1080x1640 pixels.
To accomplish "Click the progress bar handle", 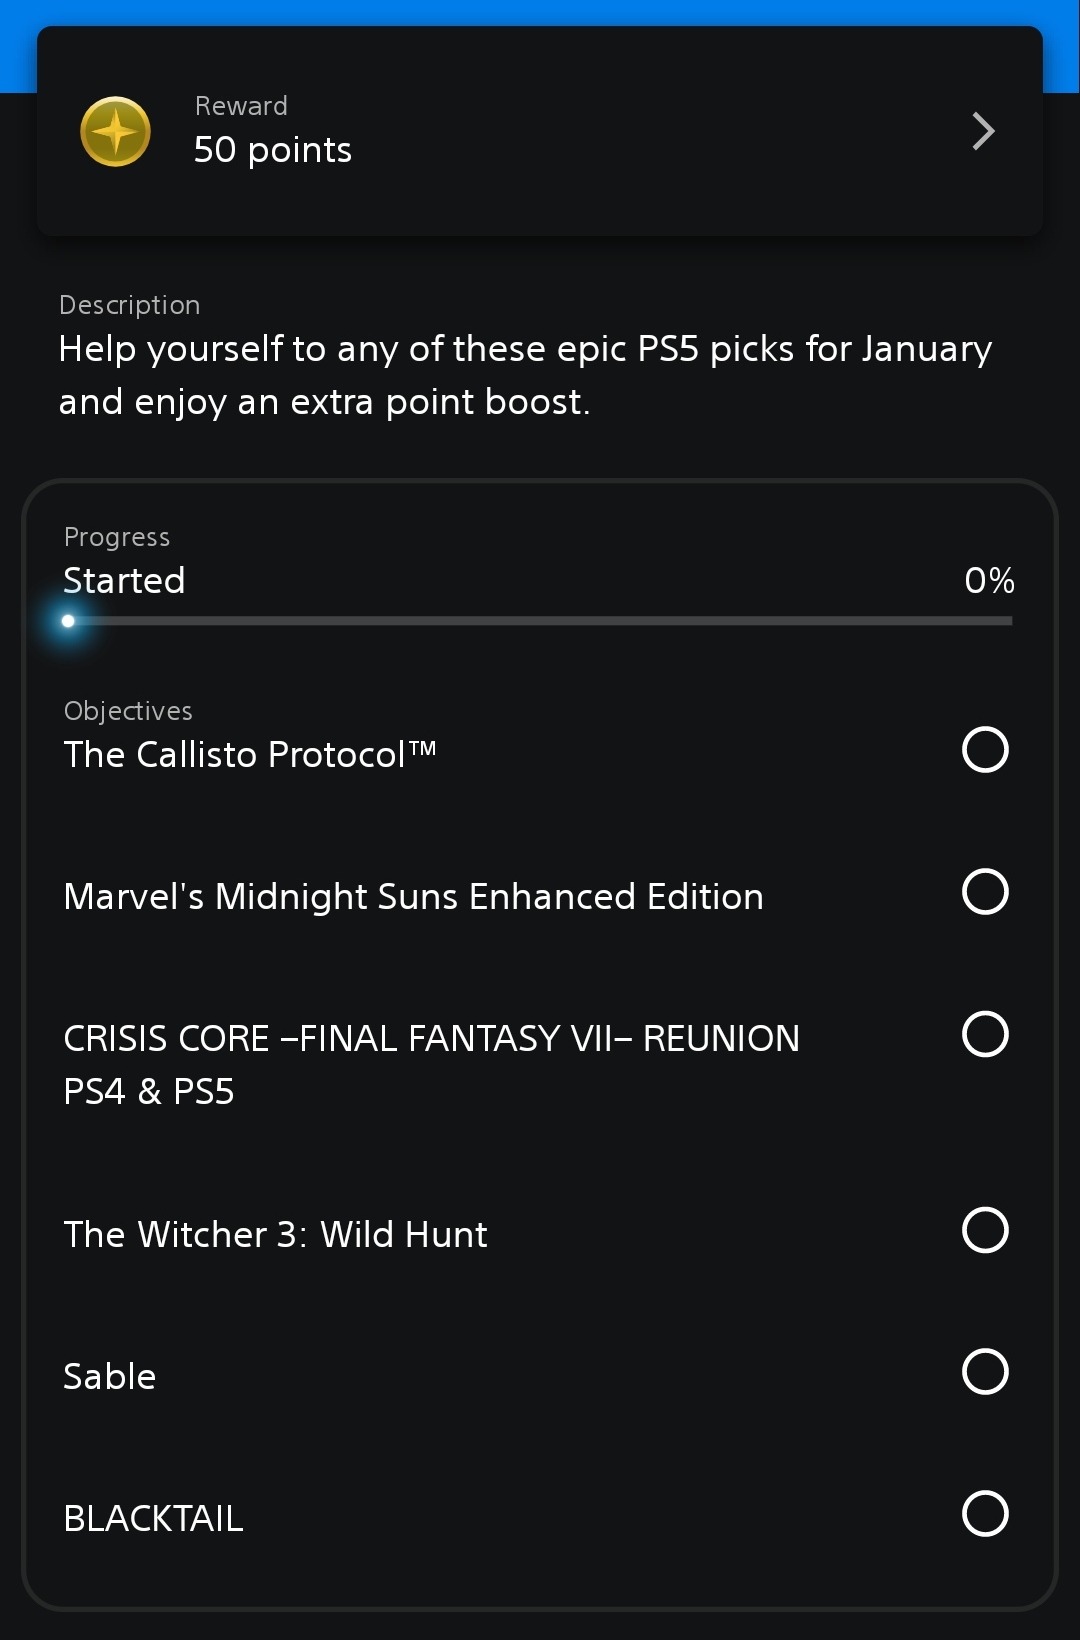I will point(67,621).
